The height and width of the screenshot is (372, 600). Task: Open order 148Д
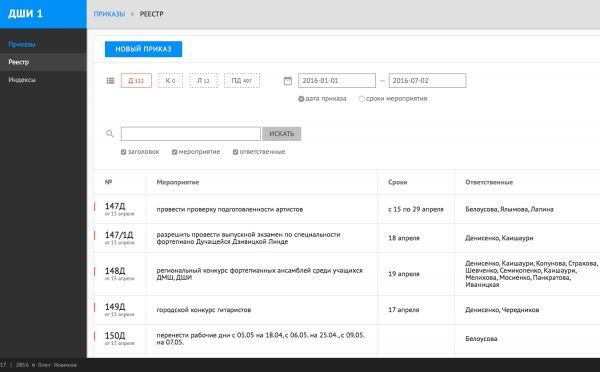pyautogui.click(x=115, y=271)
